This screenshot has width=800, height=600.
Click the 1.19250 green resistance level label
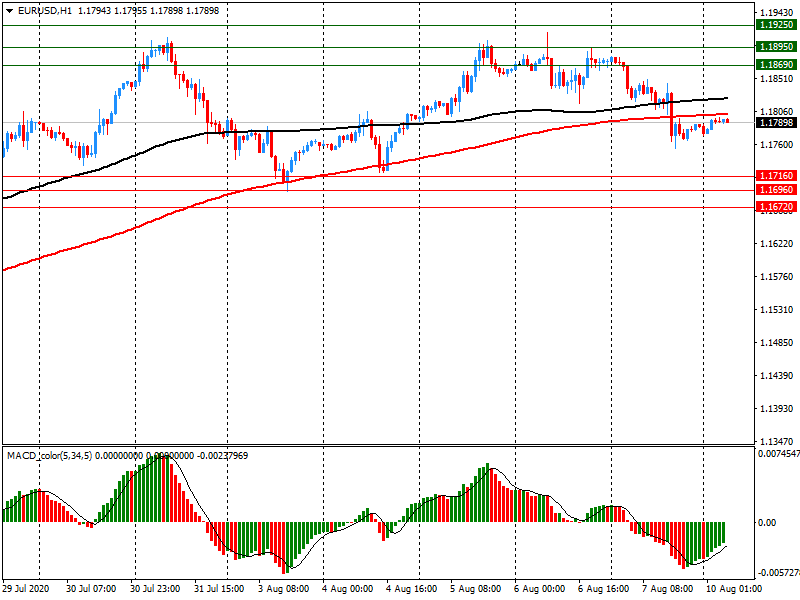coord(776,25)
